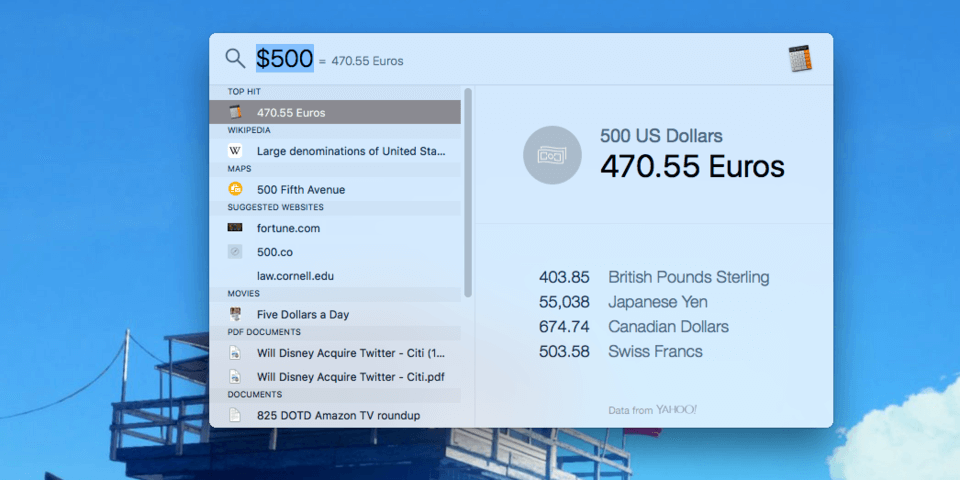Click the compass icon next to 500.co

point(235,252)
